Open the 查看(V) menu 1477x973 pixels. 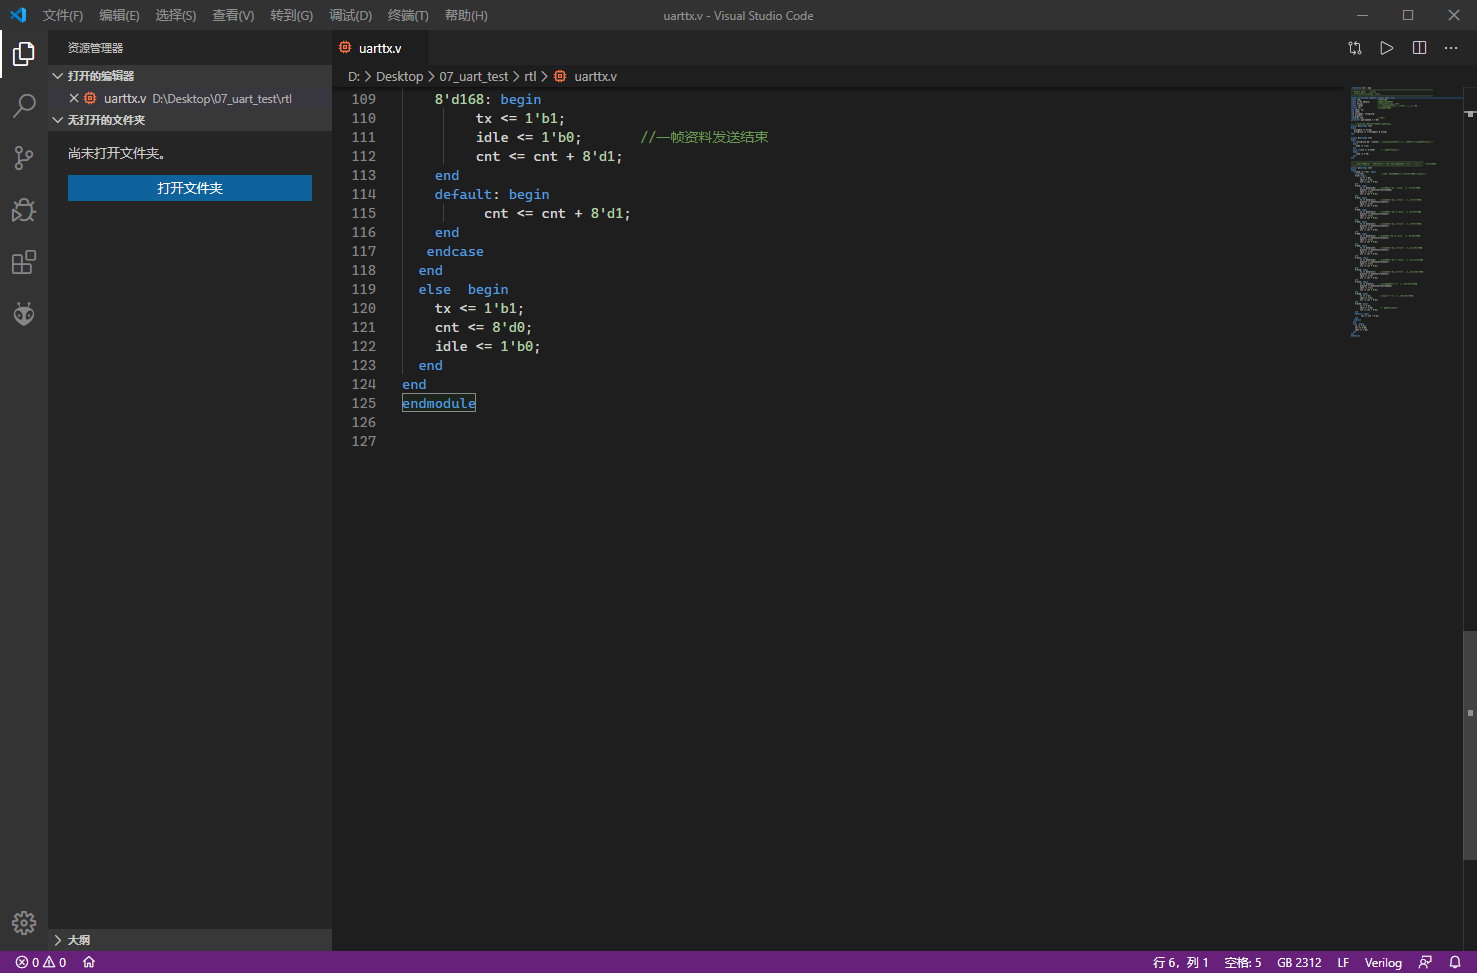point(233,15)
